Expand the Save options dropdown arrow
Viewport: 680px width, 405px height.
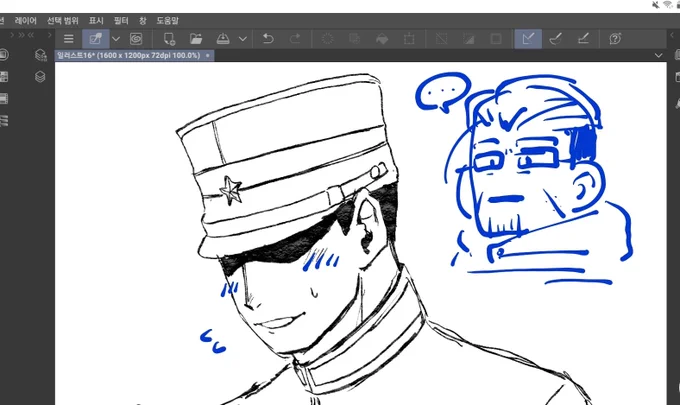click(x=243, y=39)
